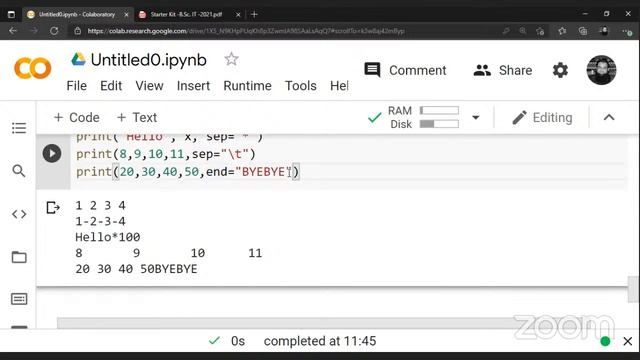Image resolution: width=640 pixels, height=360 pixels.
Task: Open the user account avatar
Action: point(601,70)
